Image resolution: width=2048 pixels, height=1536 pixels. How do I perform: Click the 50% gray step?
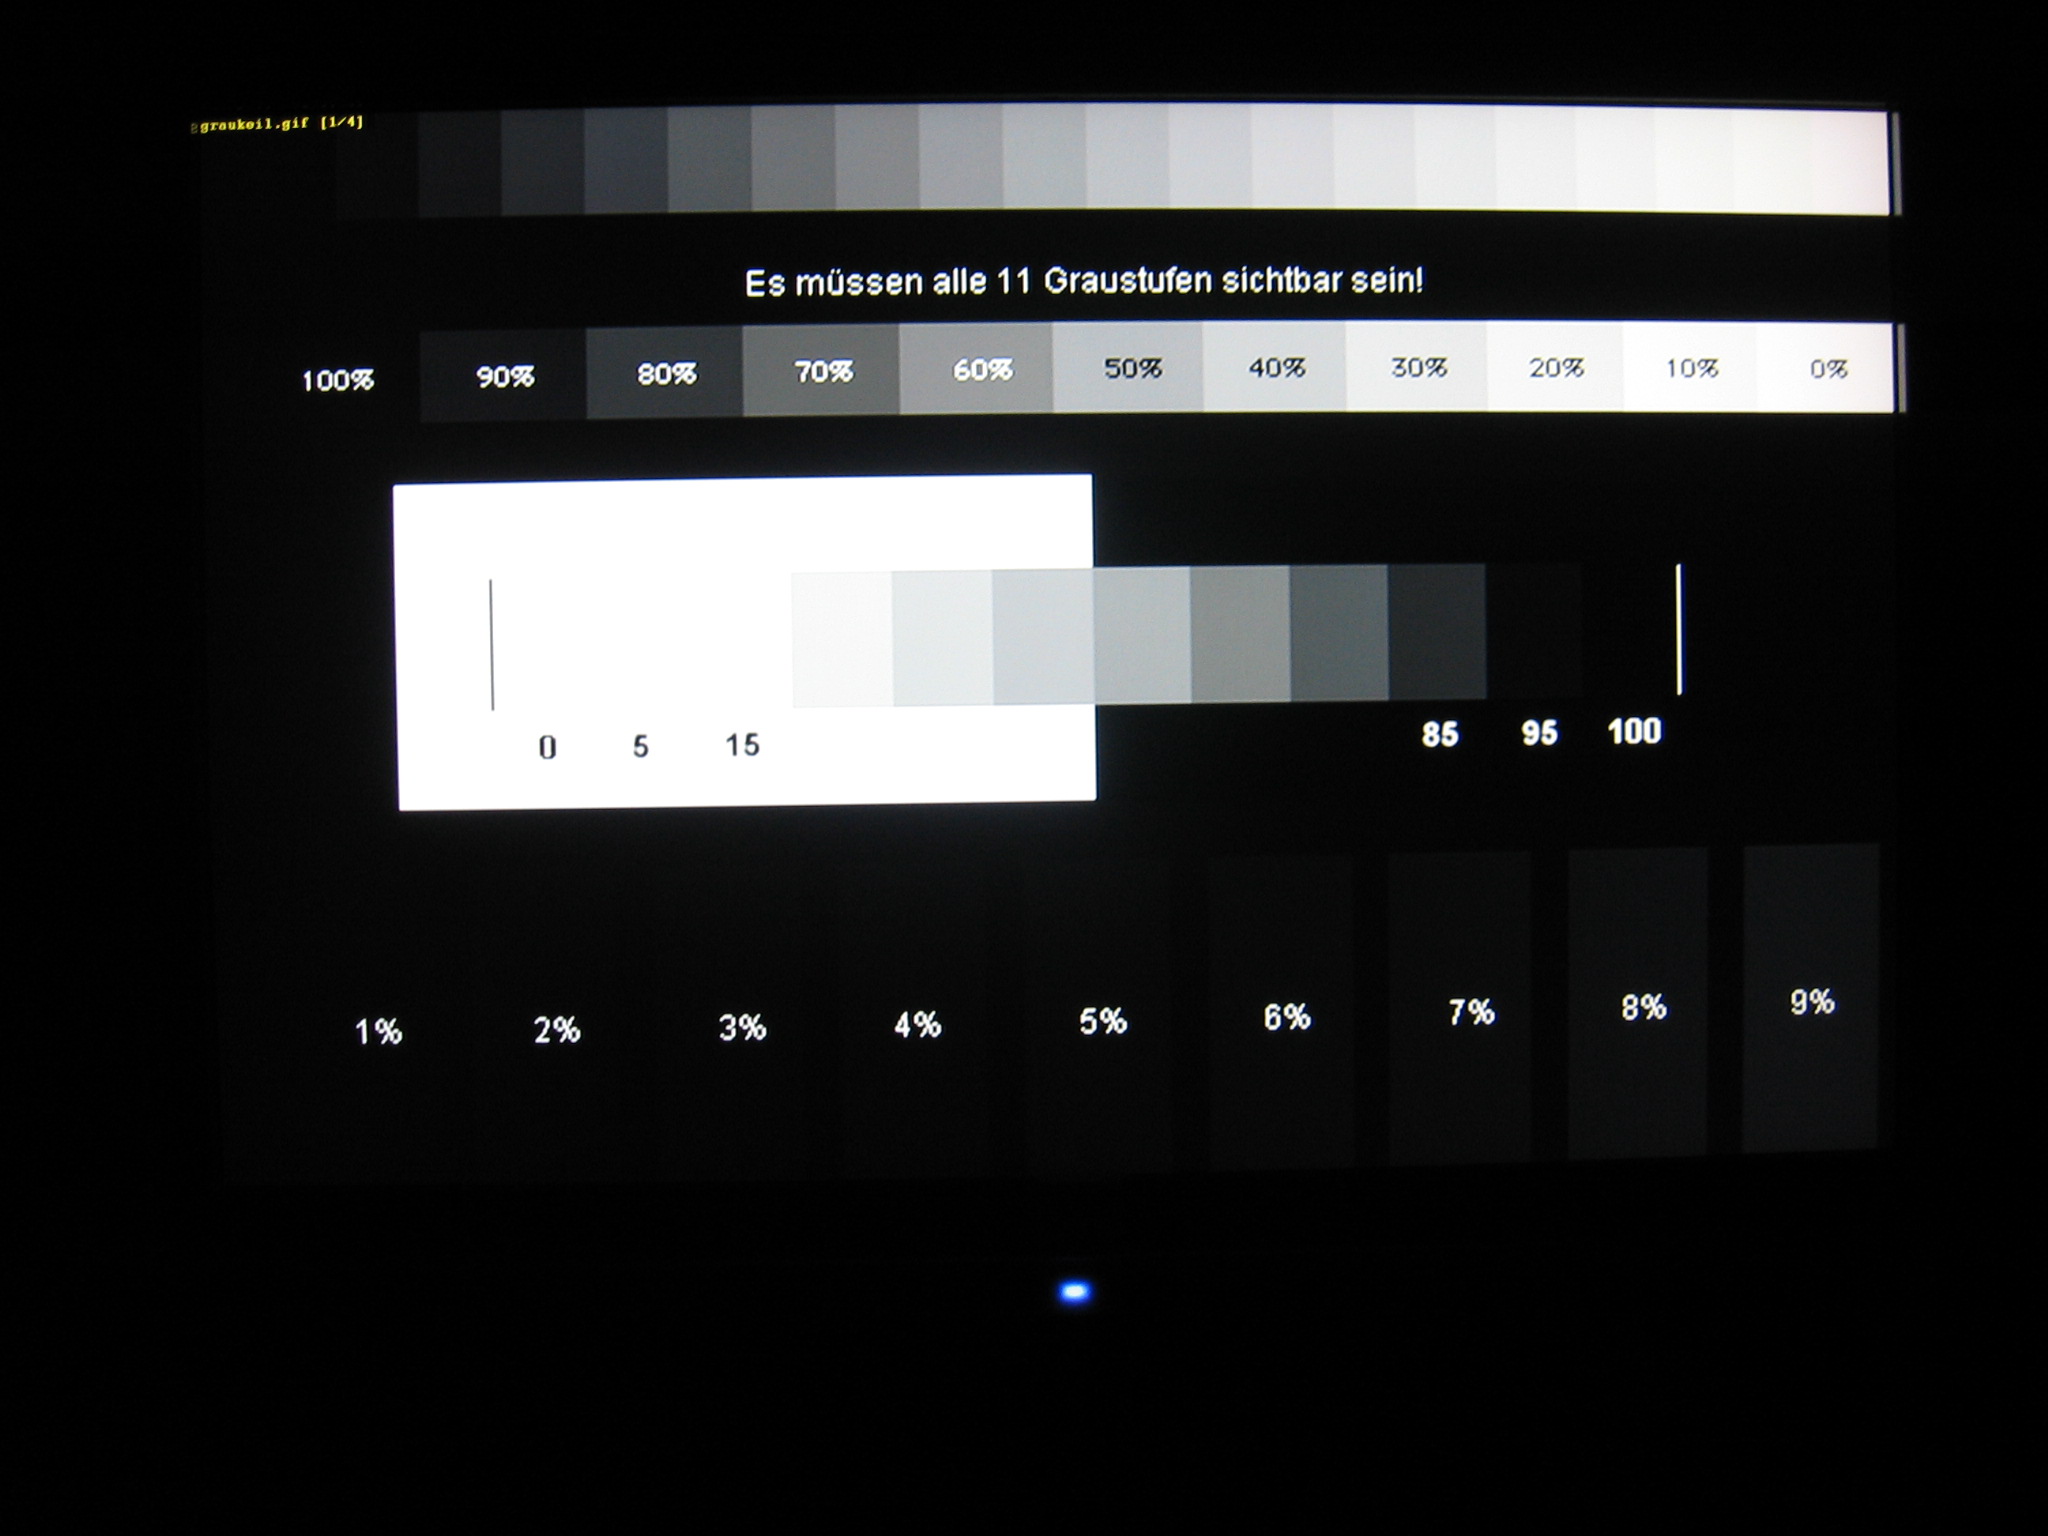pyautogui.click(x=1129, y=367)
